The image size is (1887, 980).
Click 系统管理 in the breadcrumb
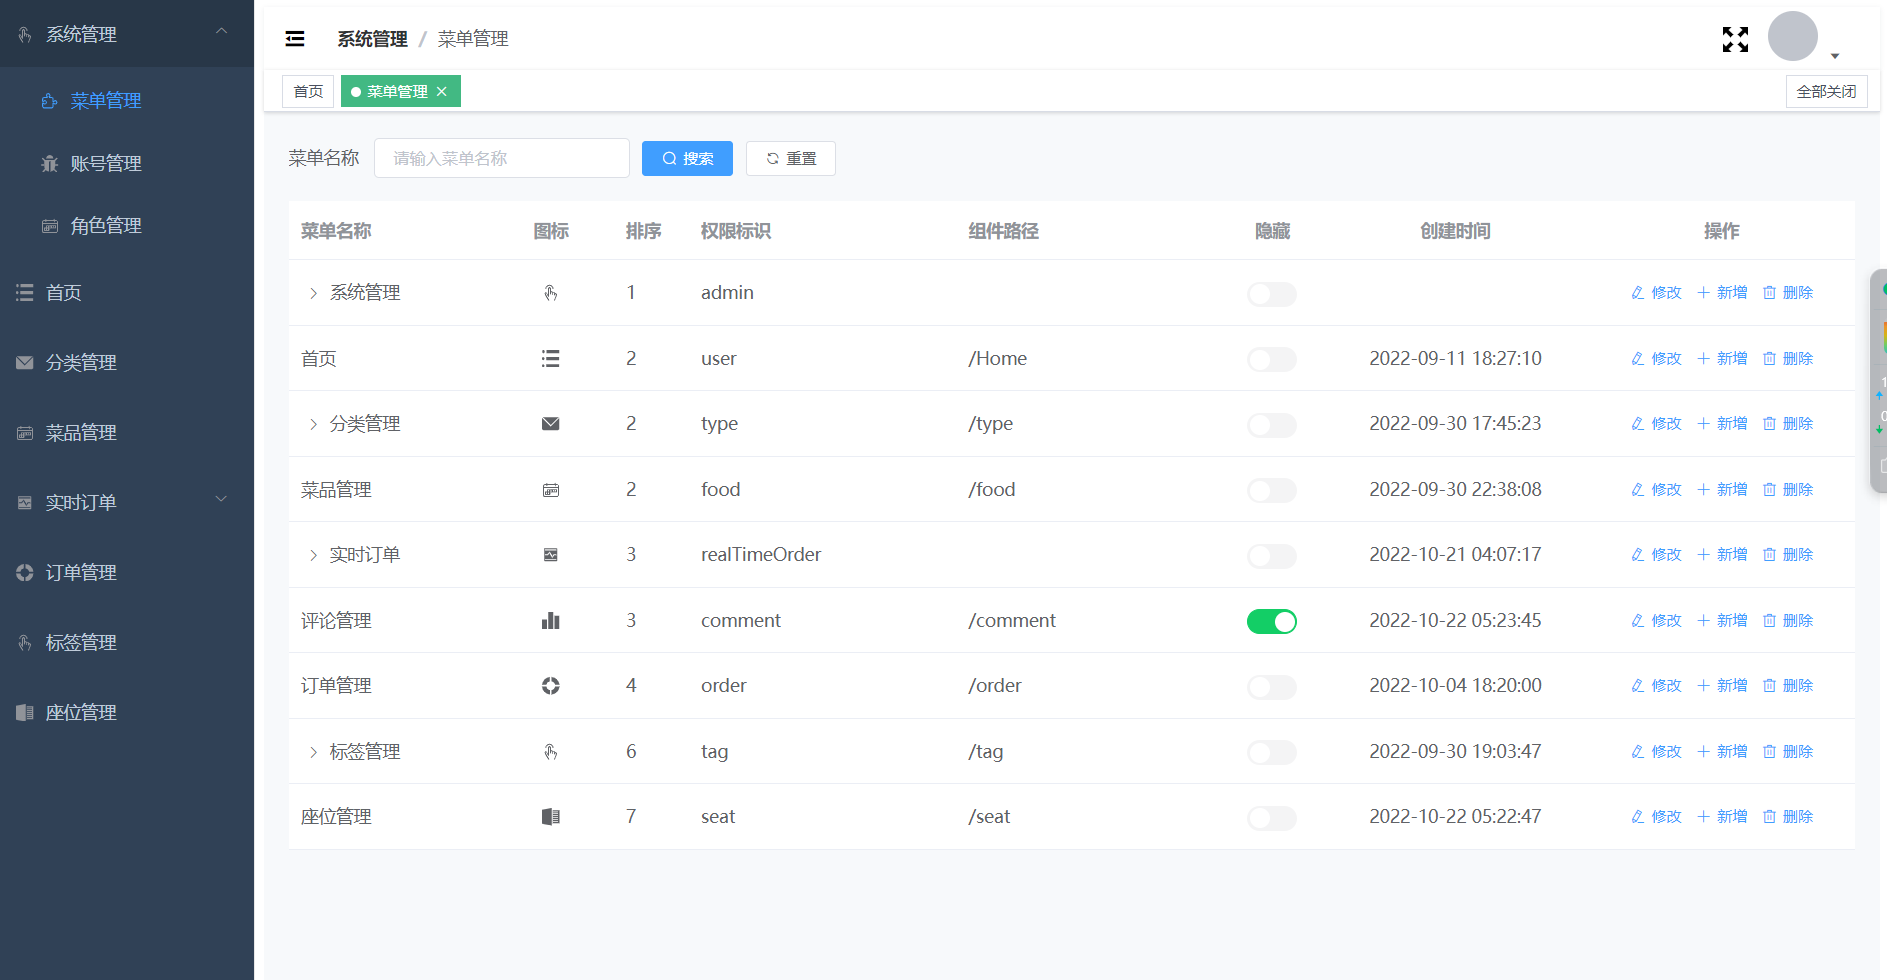point(372,39)
